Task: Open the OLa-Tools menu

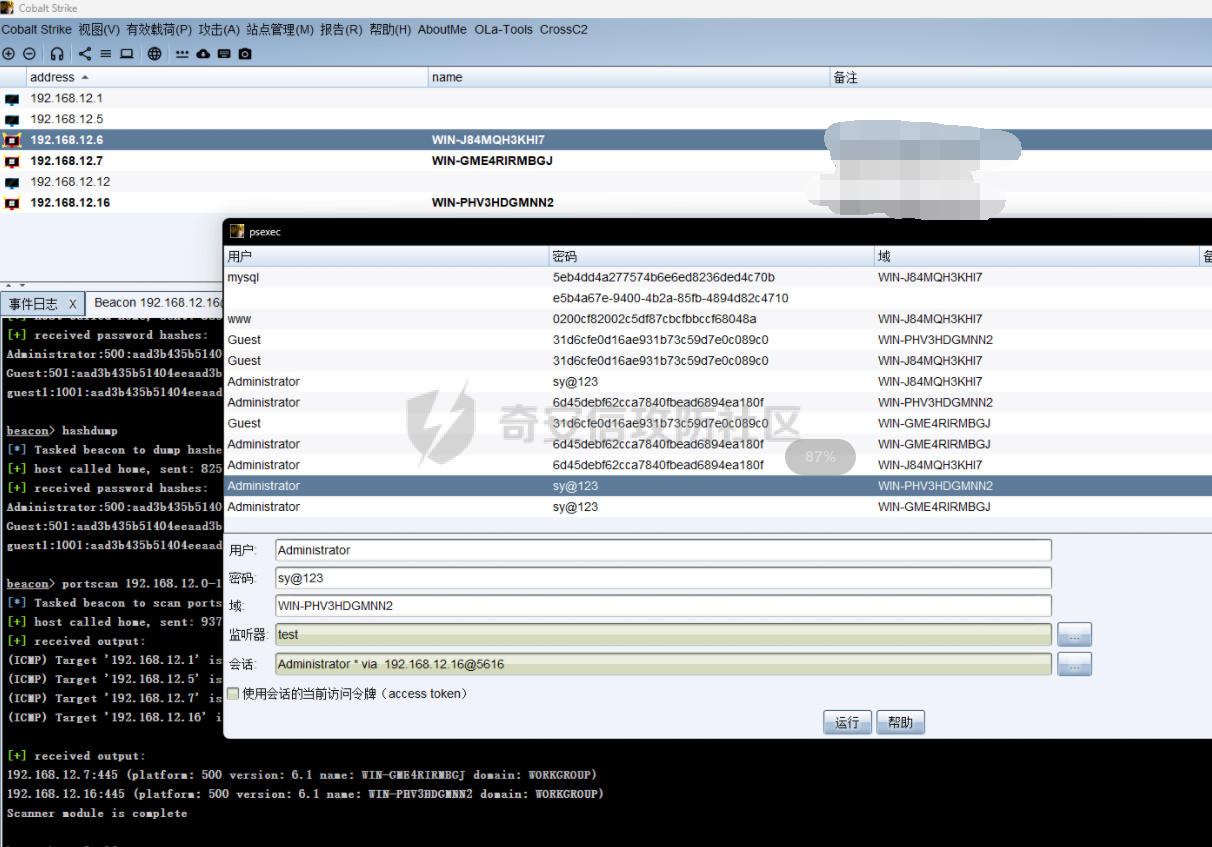Action: click(504, 30)
